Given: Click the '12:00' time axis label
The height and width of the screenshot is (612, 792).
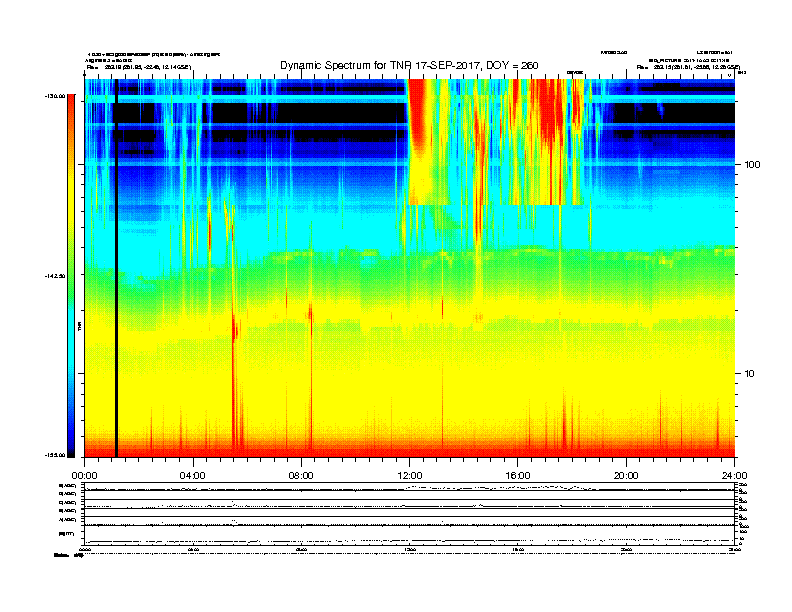Looking at the screenshot, I should [x=410, y=476].
